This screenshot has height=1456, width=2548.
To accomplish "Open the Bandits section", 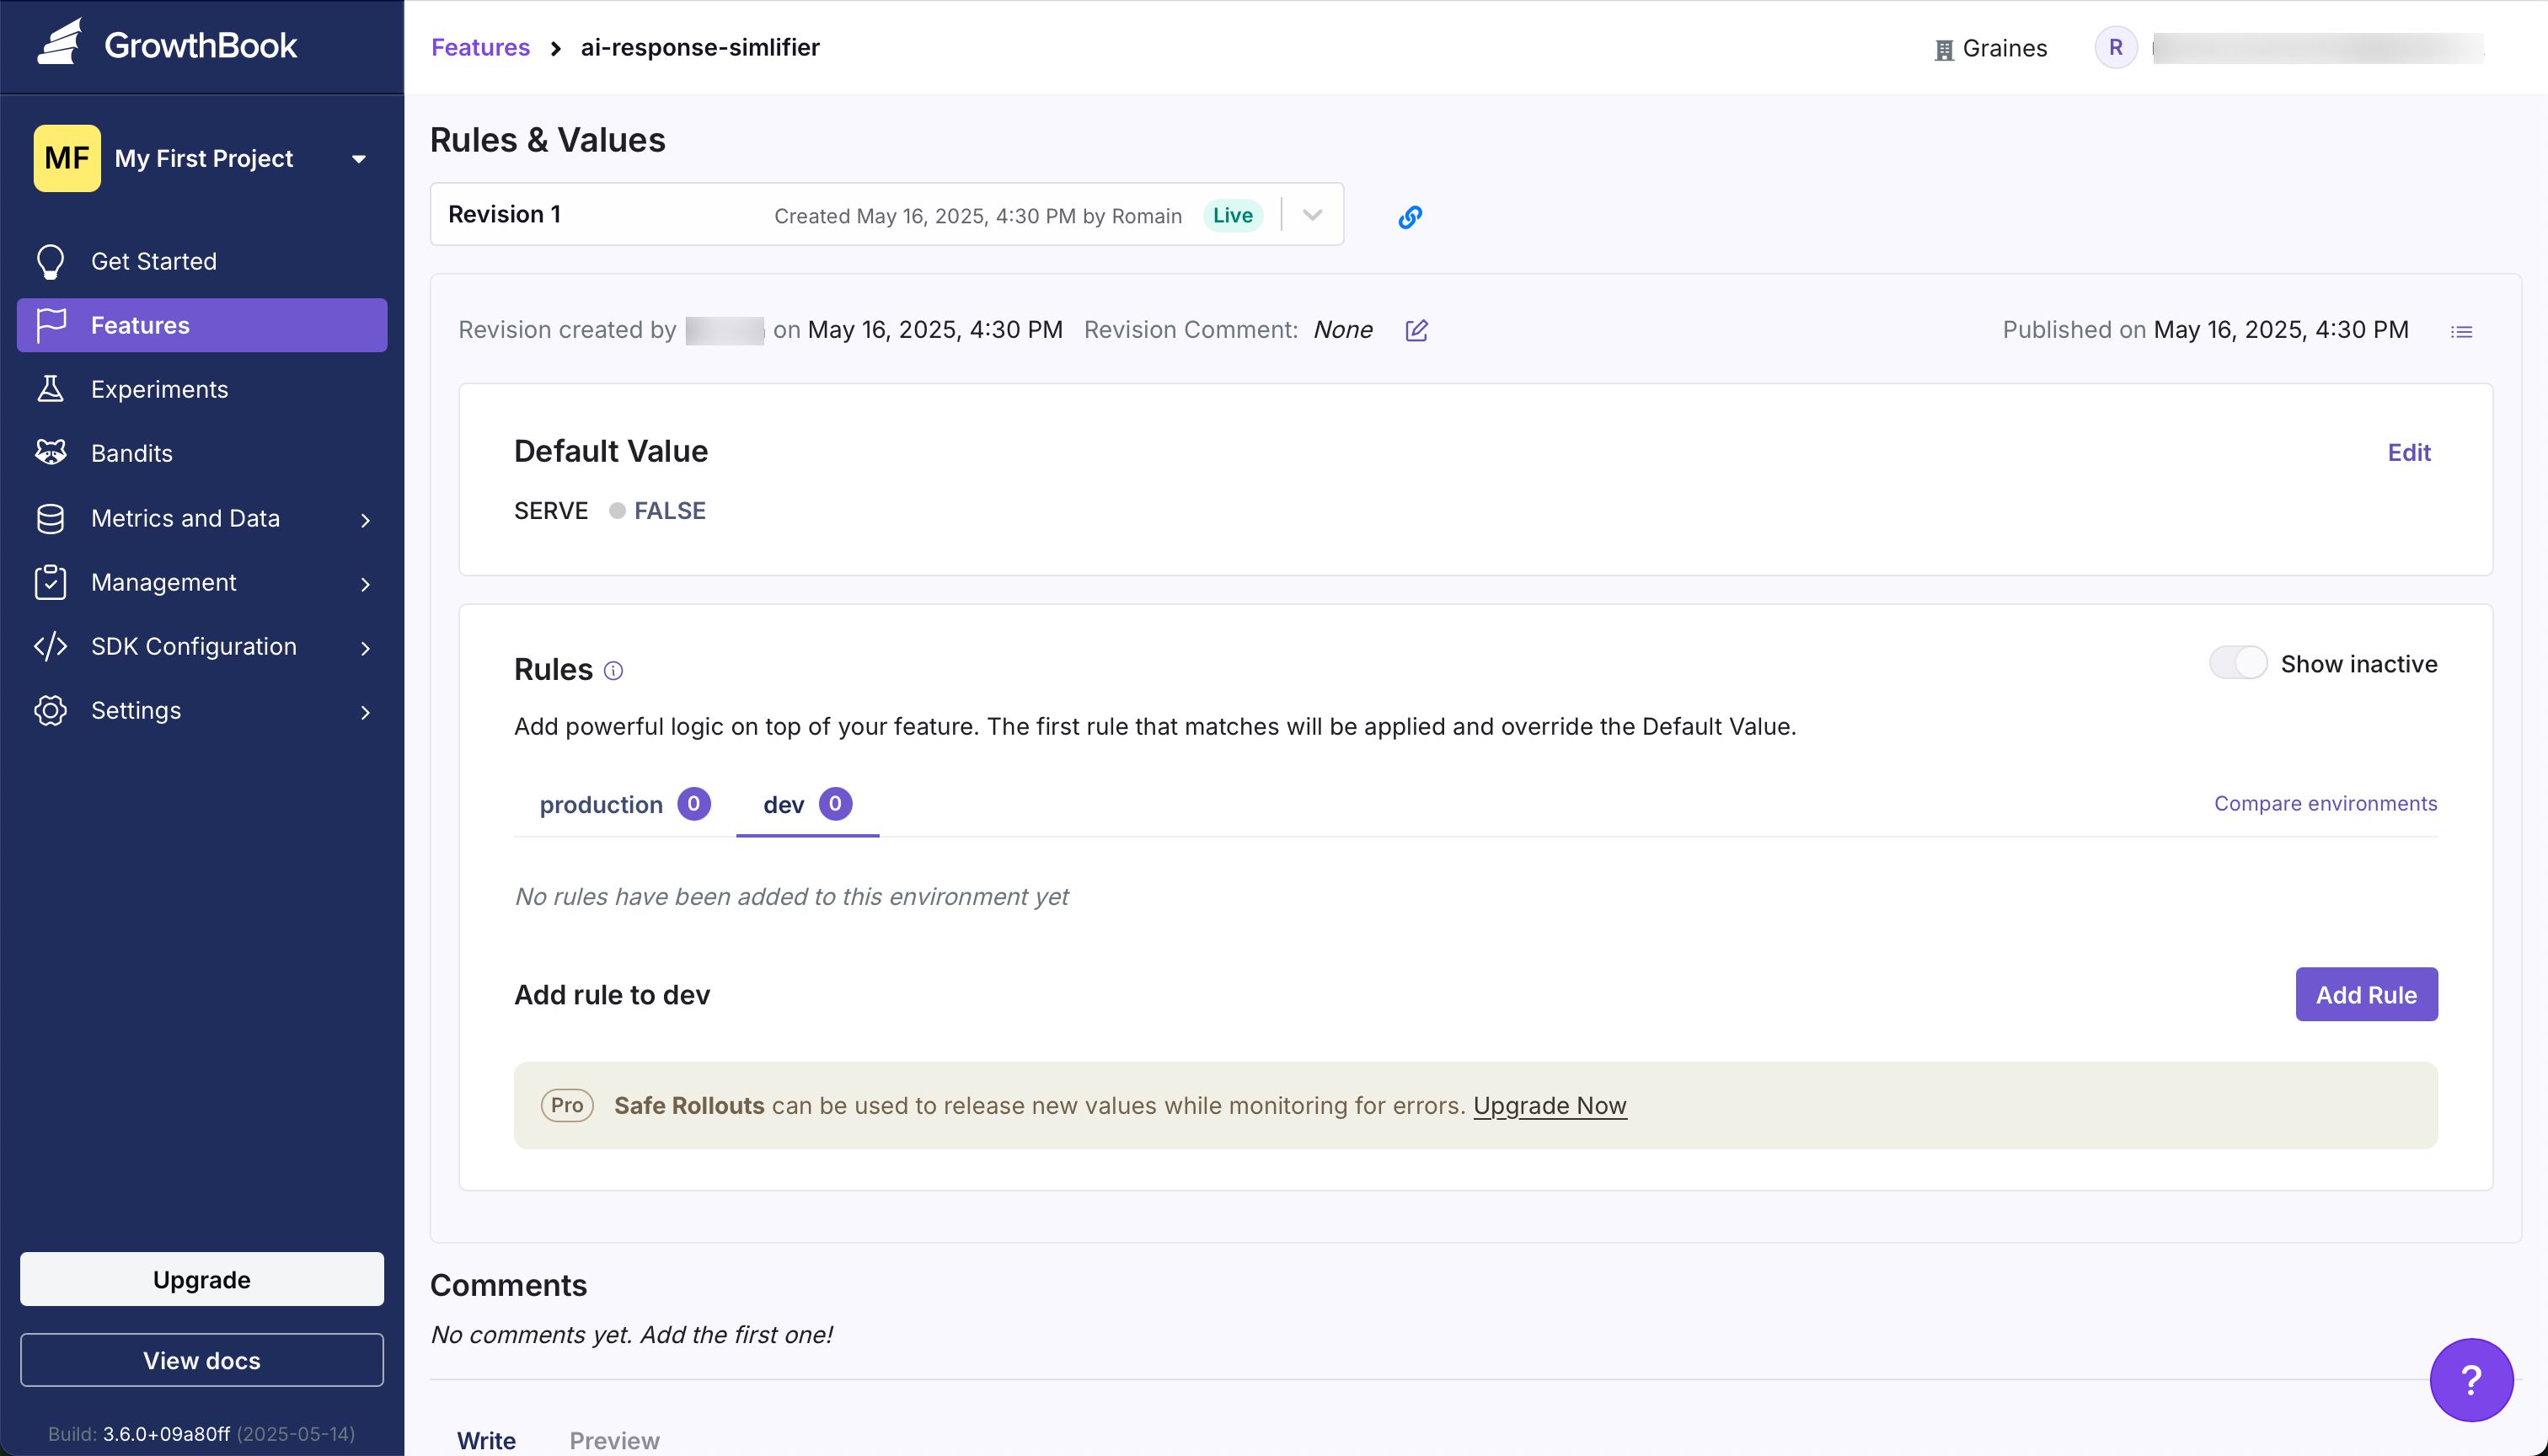I will pos(202,453).
